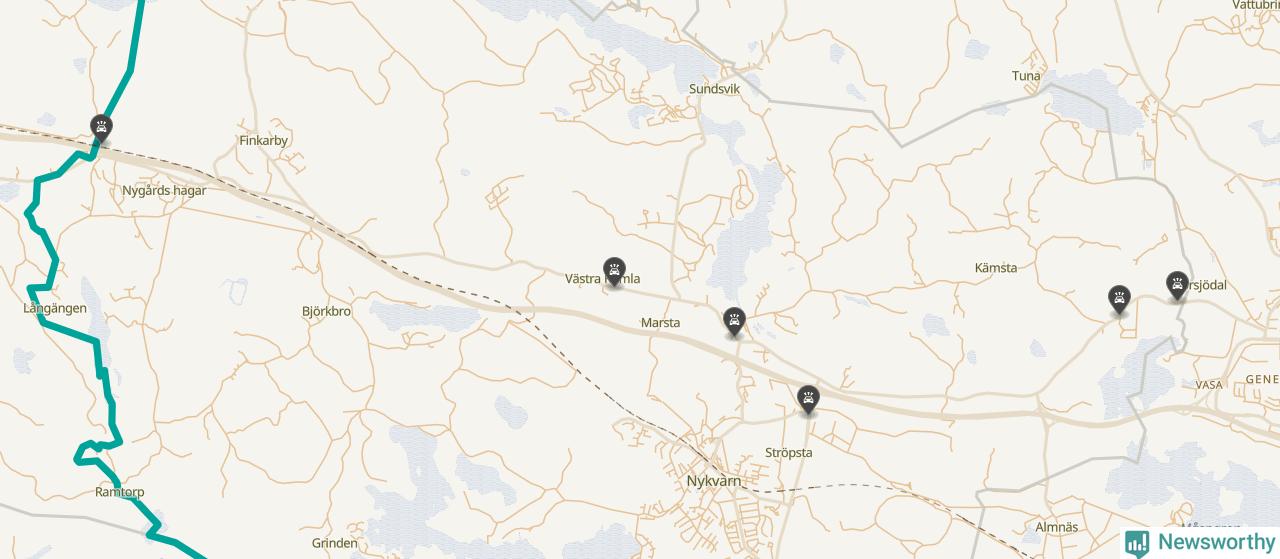Open the crash marker east of Marsta
Viewport: 1280px width, 559px height.
pyautogui.click(x=735, y=320)
